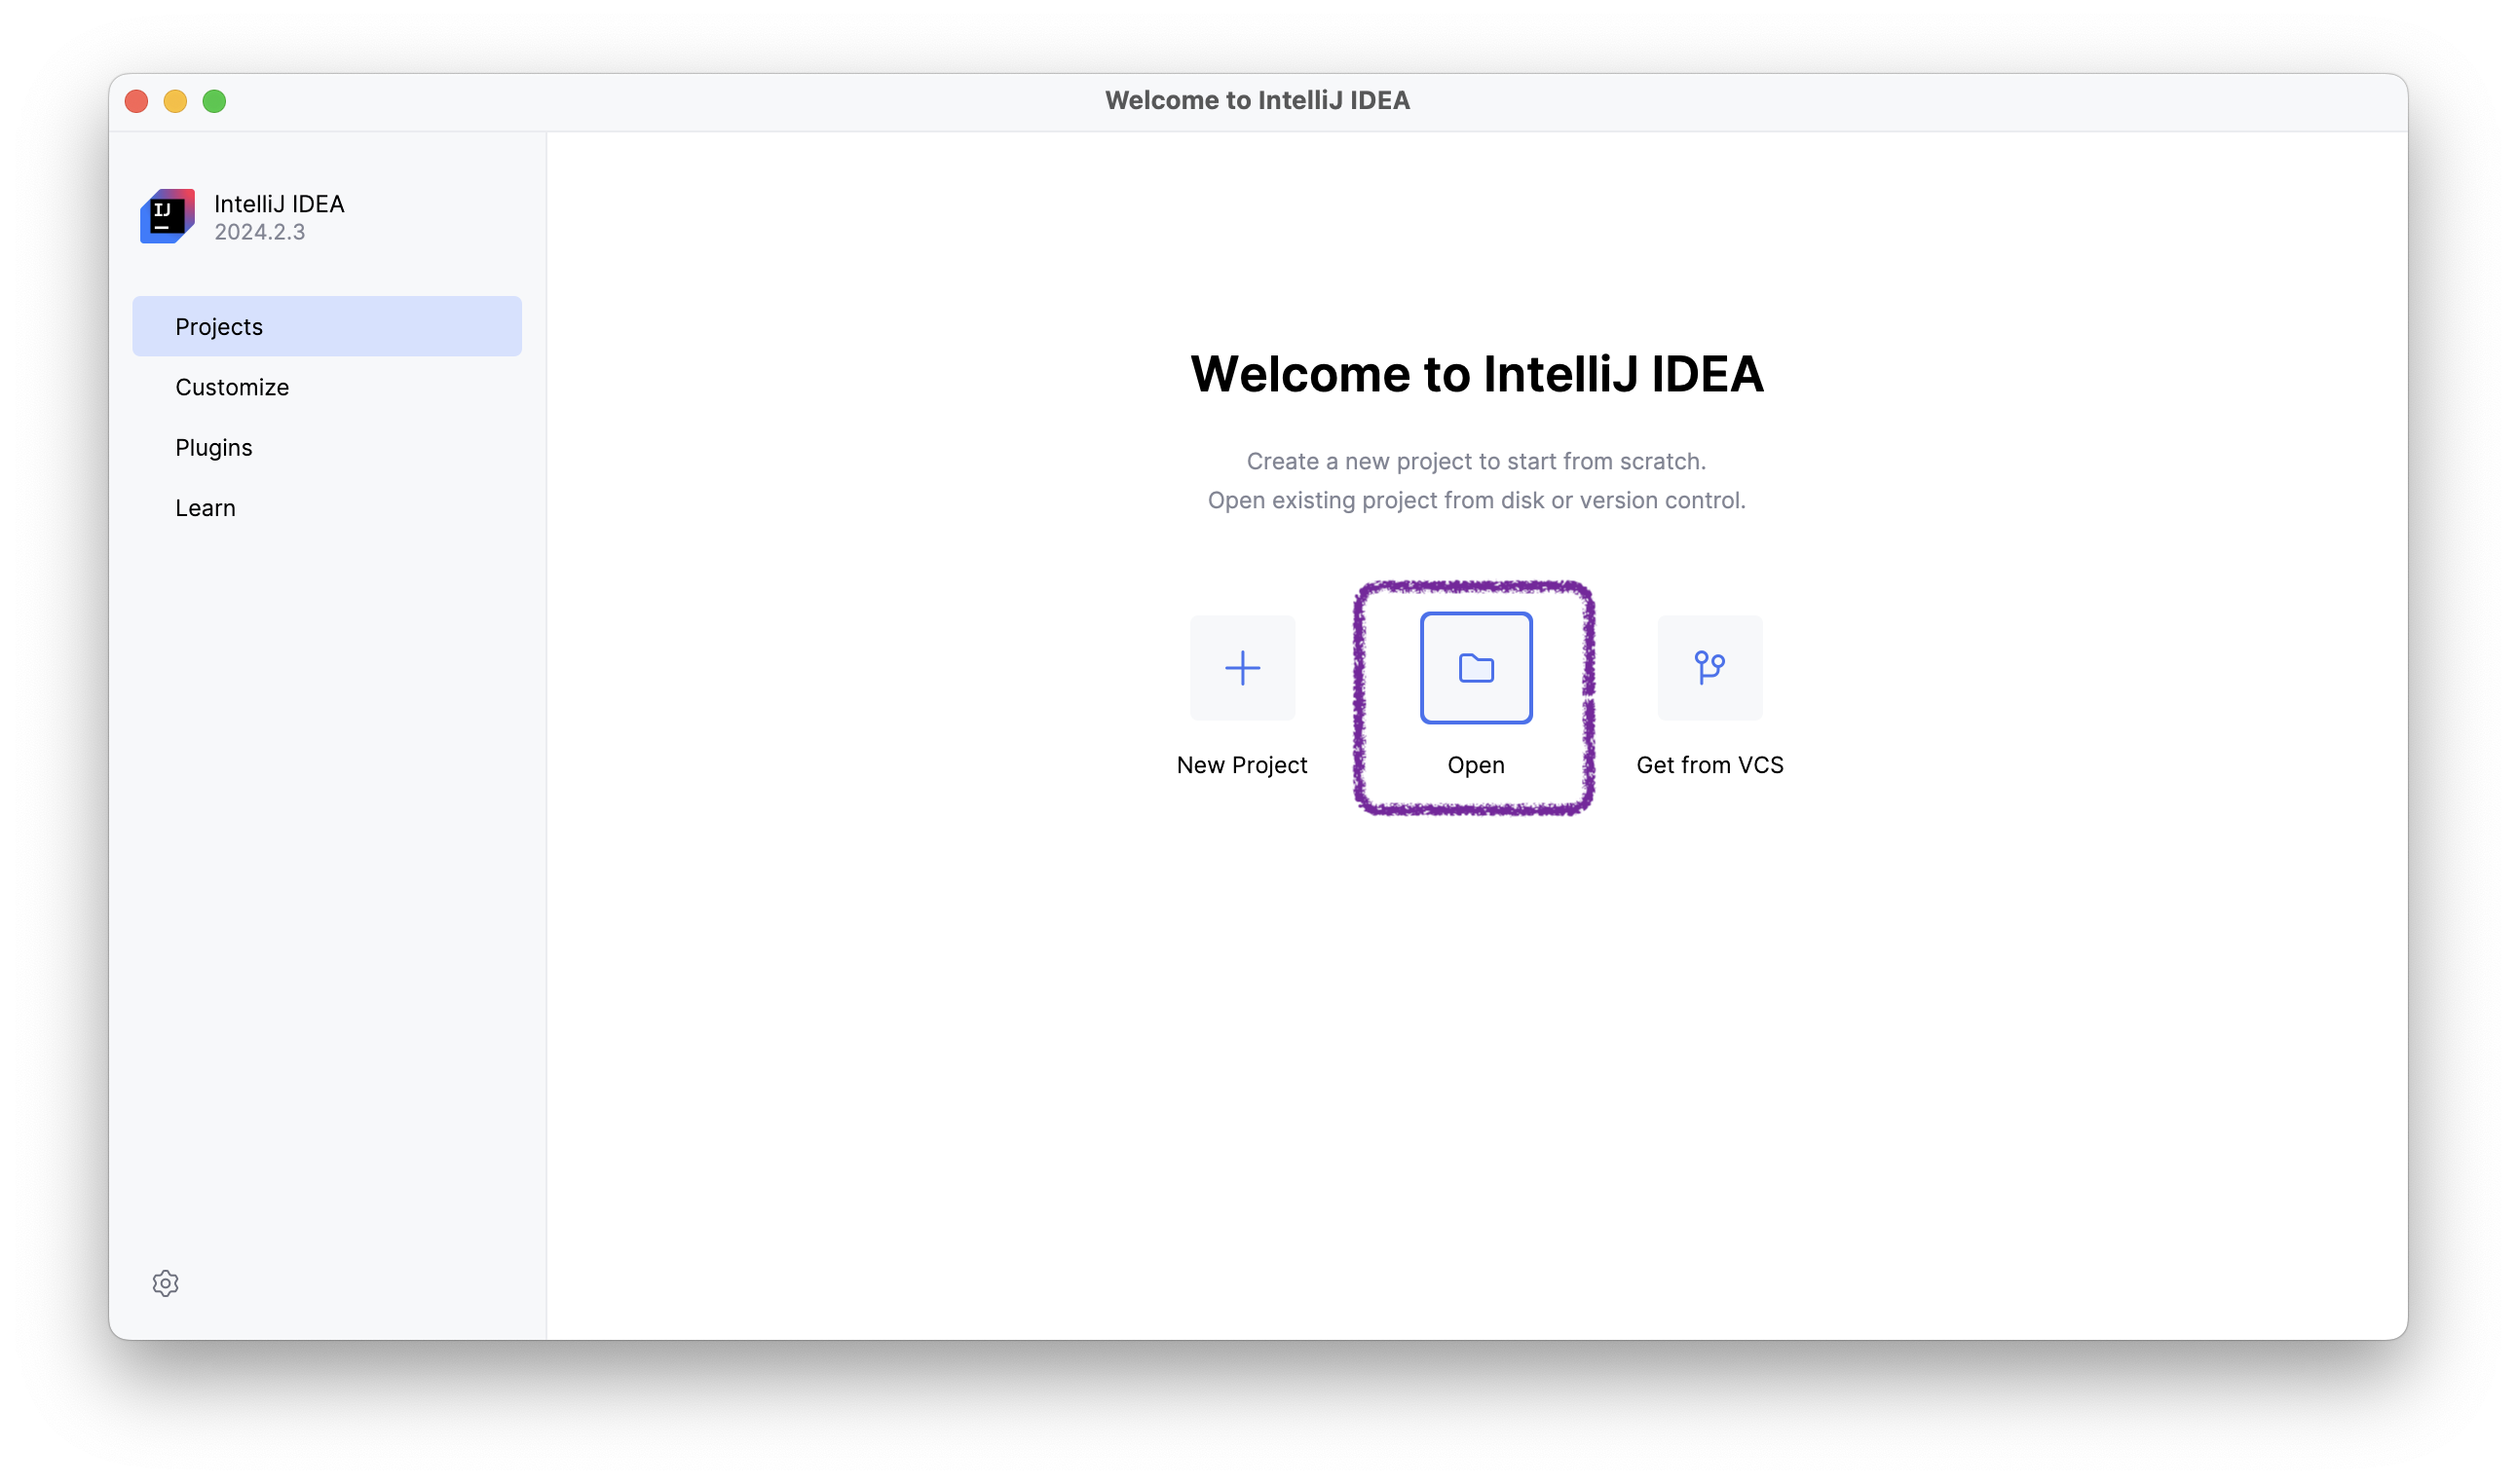The width and height of the screenshot is (2517, 1484).
Task: Select the Learn menu item
Action: coord(205,507)
